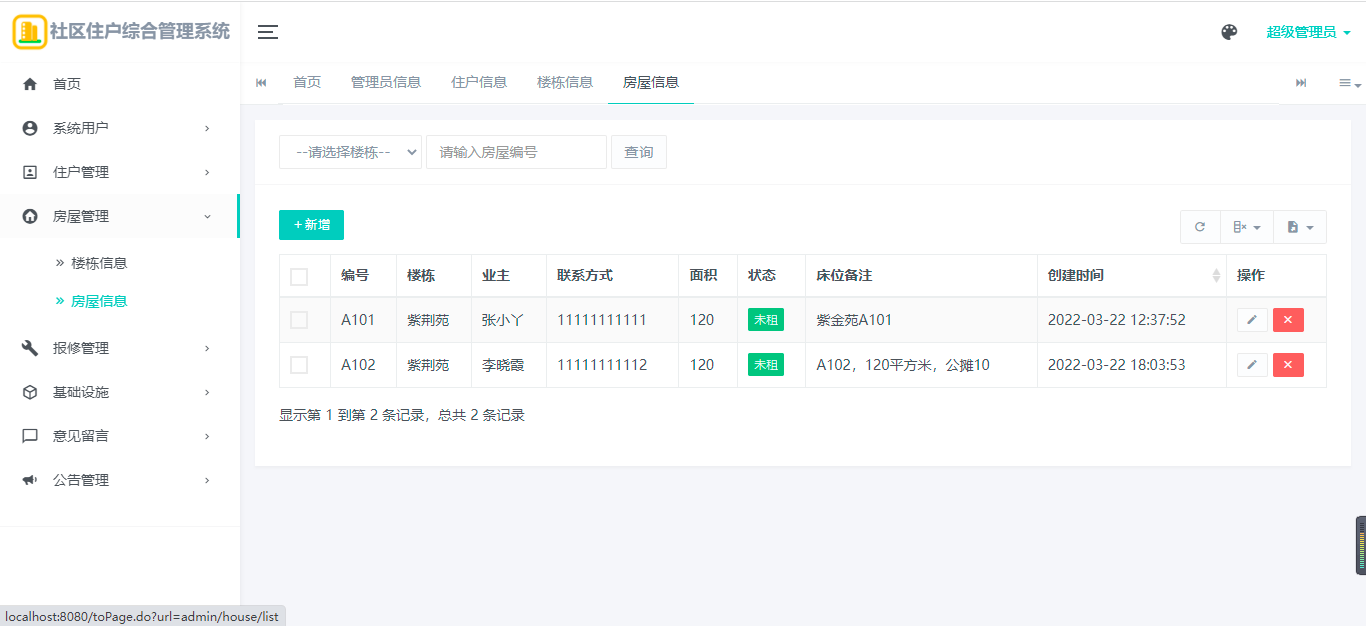Screen dimensions: 1366x626
Task: Click the 面积 column header
Action: click(703, 275)
